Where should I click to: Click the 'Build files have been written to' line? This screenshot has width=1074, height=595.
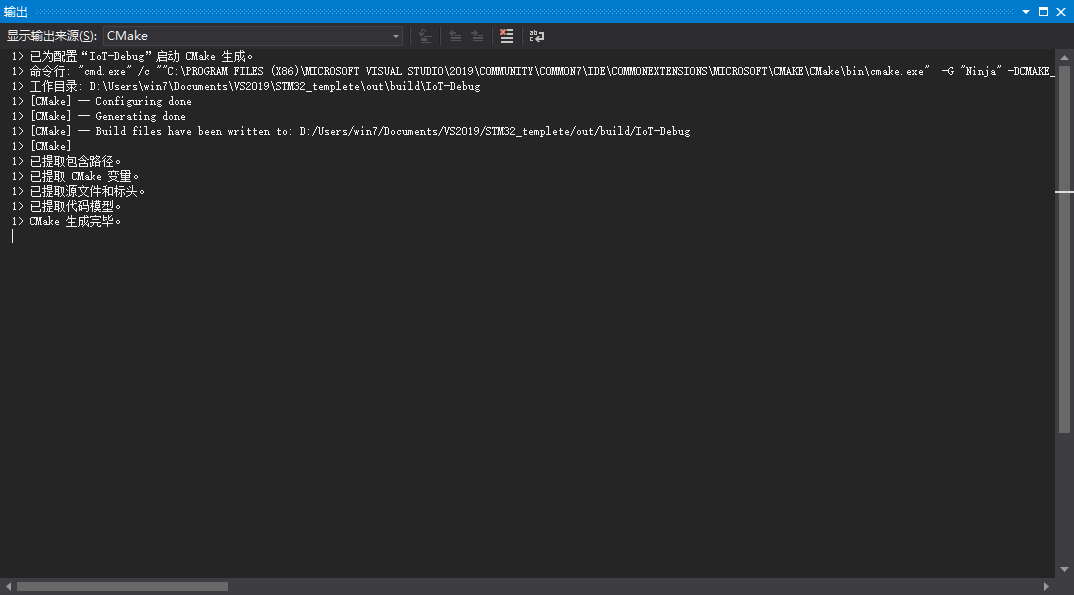[351, 131]
